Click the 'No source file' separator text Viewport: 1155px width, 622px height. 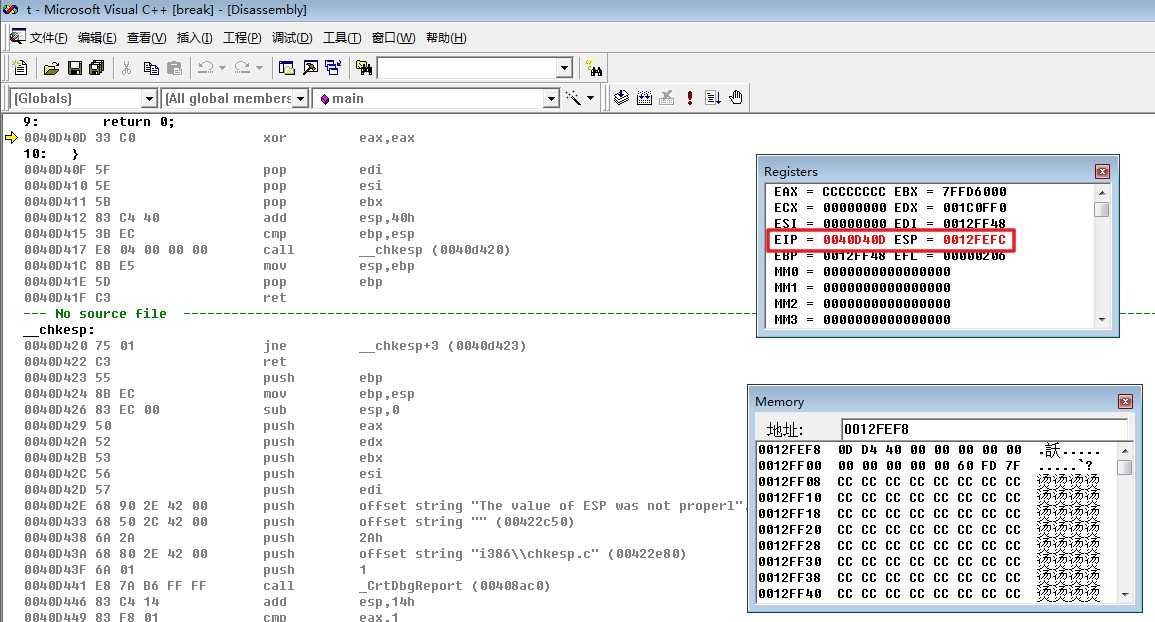pyautogui.click(x=110, y=314)
